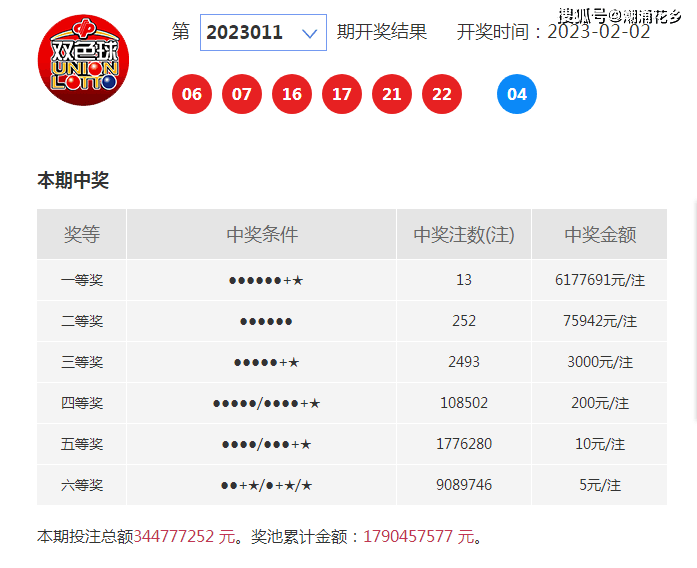Click the amount 6177691元/注
Image resolution: width=697 pixels, height=568 pixels.
pos(600,280)
